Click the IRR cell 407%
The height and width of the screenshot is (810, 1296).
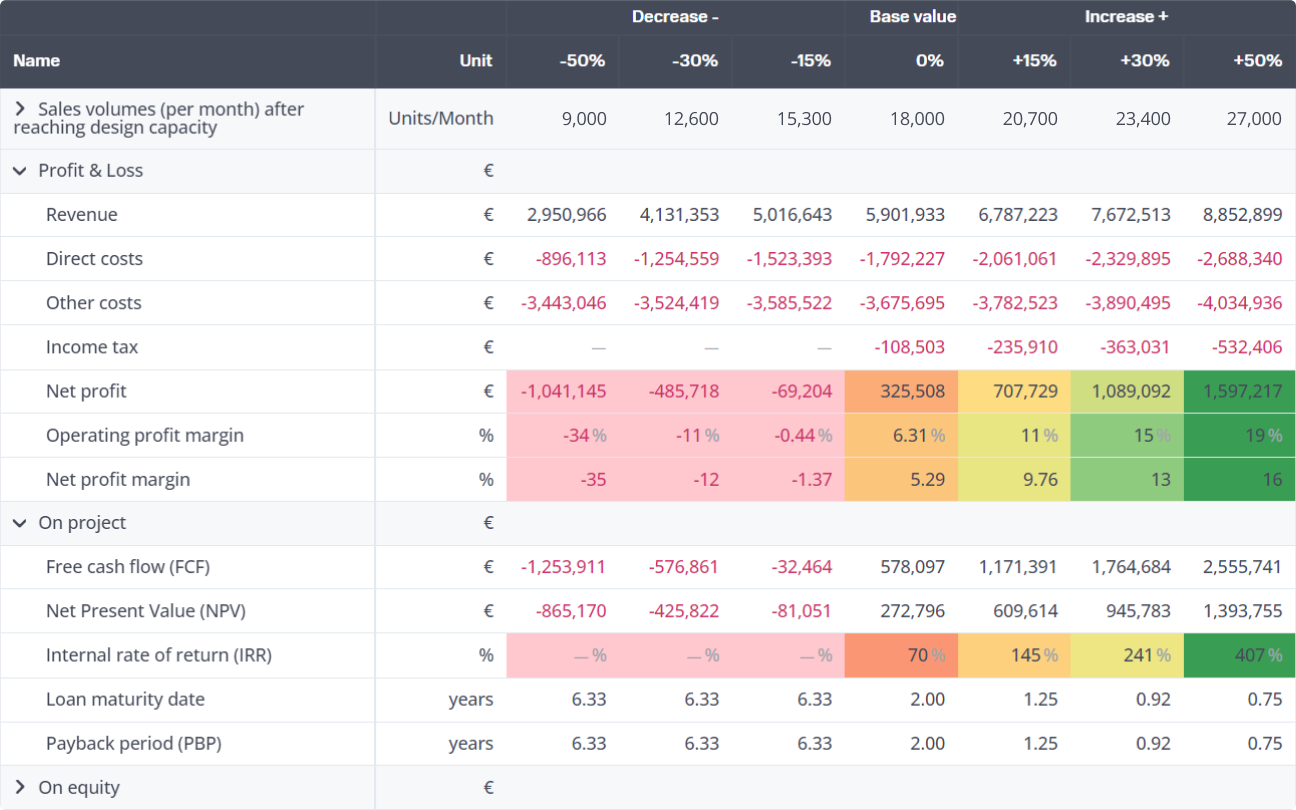[1239, 655]
